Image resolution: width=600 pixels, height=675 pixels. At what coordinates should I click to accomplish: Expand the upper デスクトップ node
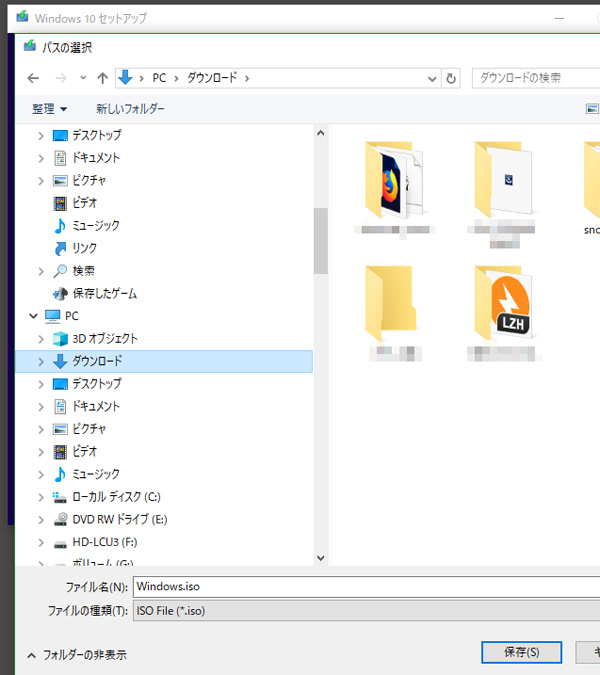click(x=41, y=136)
